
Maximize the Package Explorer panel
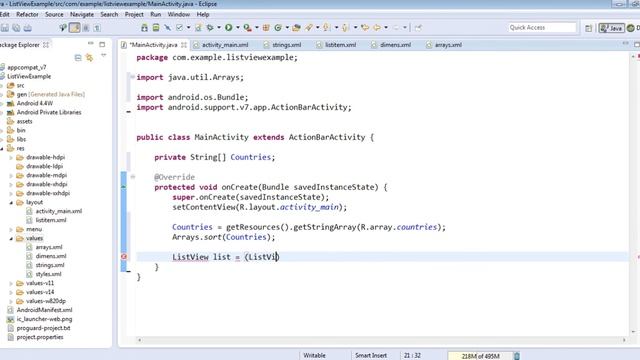(x=102, y=44)
